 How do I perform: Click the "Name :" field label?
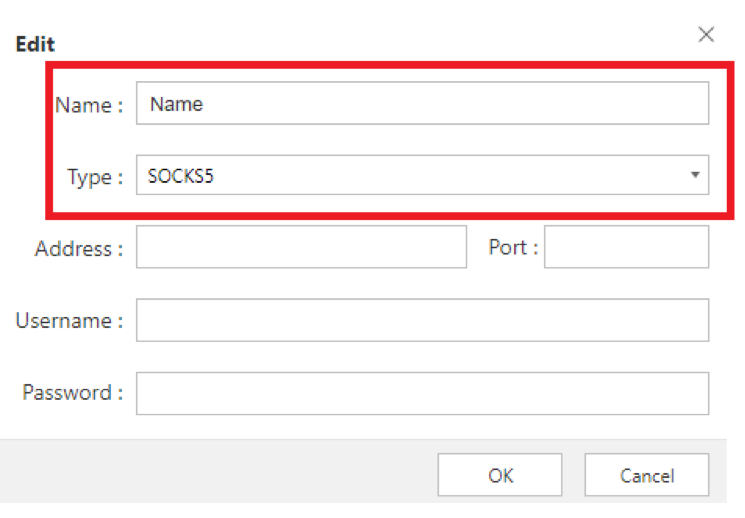89,105
